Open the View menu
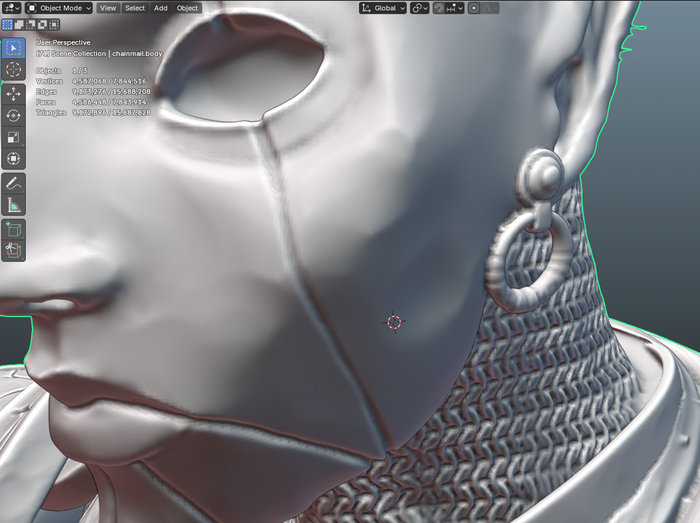Image resolution: width=700 pixels, height=523 pixels. click(107, 8)
